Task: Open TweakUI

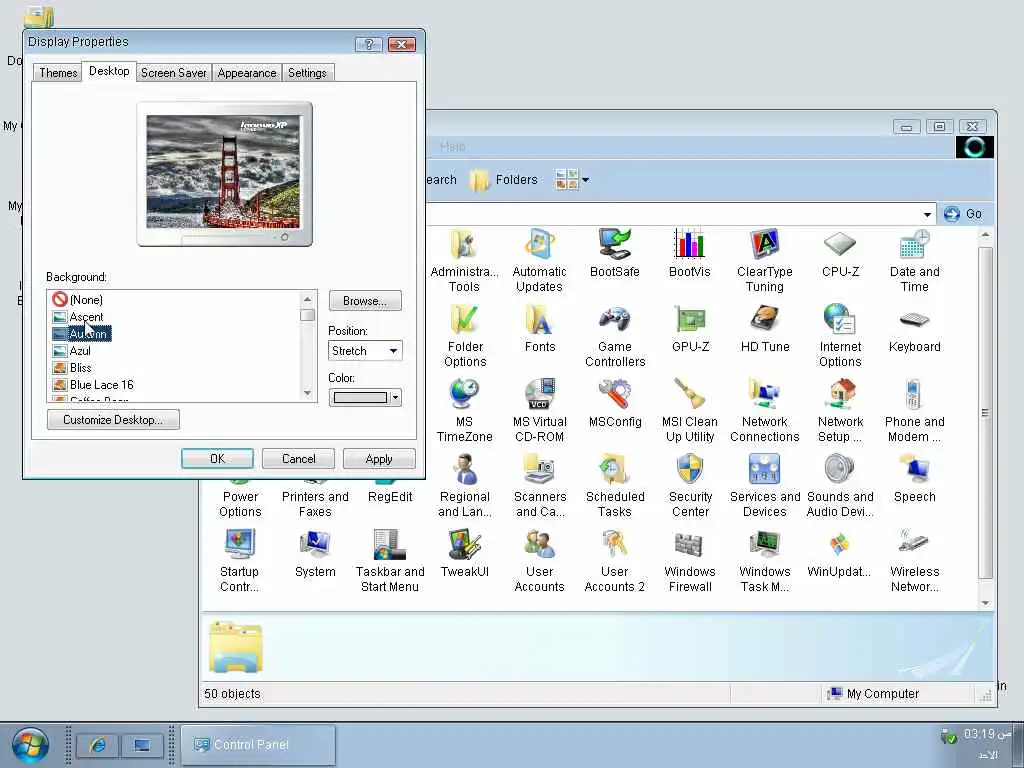Action: [x=464, y=554]
